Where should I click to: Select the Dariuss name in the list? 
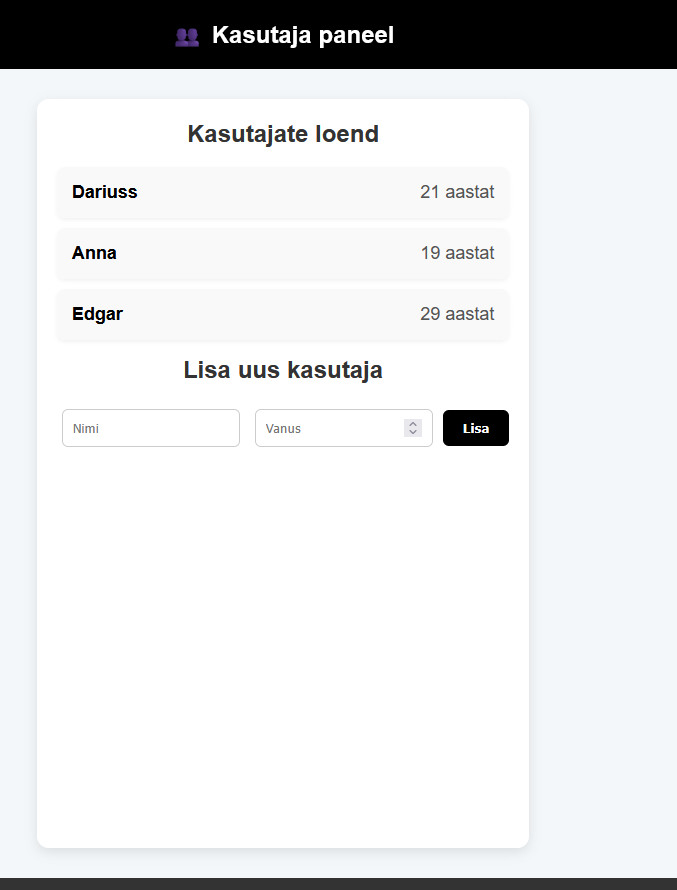pos(105,192)
